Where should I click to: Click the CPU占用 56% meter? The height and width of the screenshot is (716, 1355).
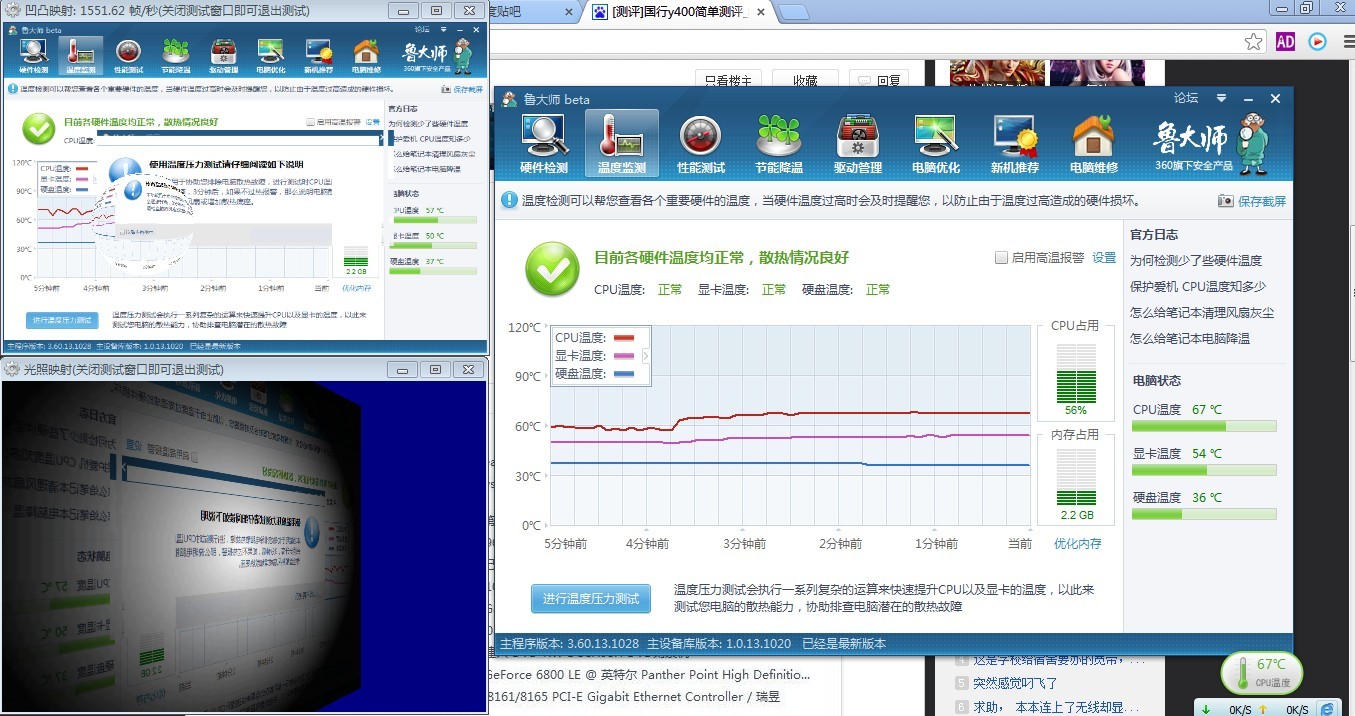[1075, 372]
